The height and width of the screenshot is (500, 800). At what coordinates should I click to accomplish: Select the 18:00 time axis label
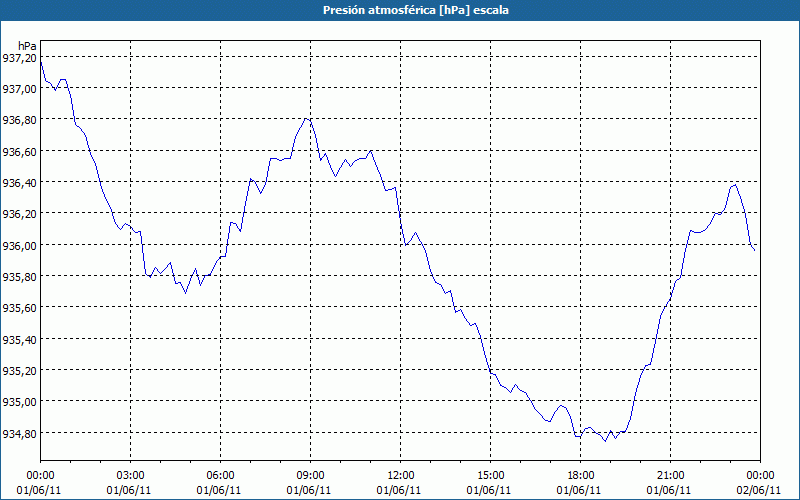580,475
